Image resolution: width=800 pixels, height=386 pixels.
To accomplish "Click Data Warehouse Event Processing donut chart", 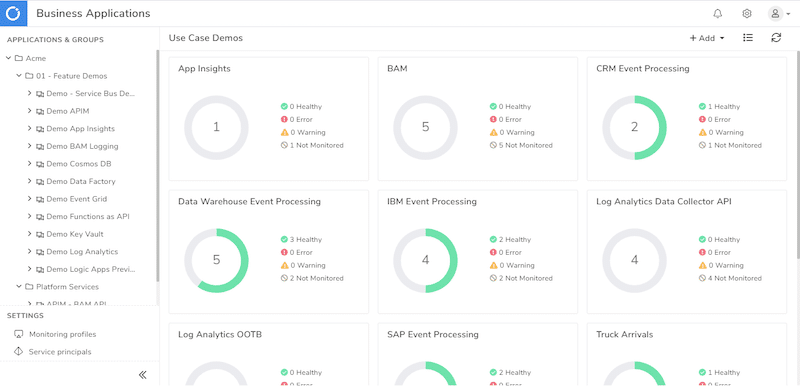I will 216,261.
